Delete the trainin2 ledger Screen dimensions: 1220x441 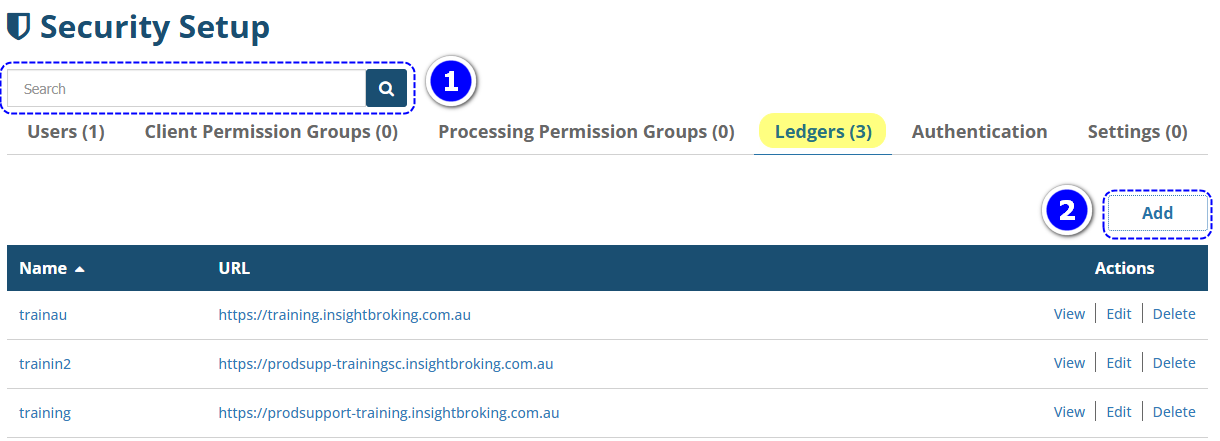pos(1174,363)
